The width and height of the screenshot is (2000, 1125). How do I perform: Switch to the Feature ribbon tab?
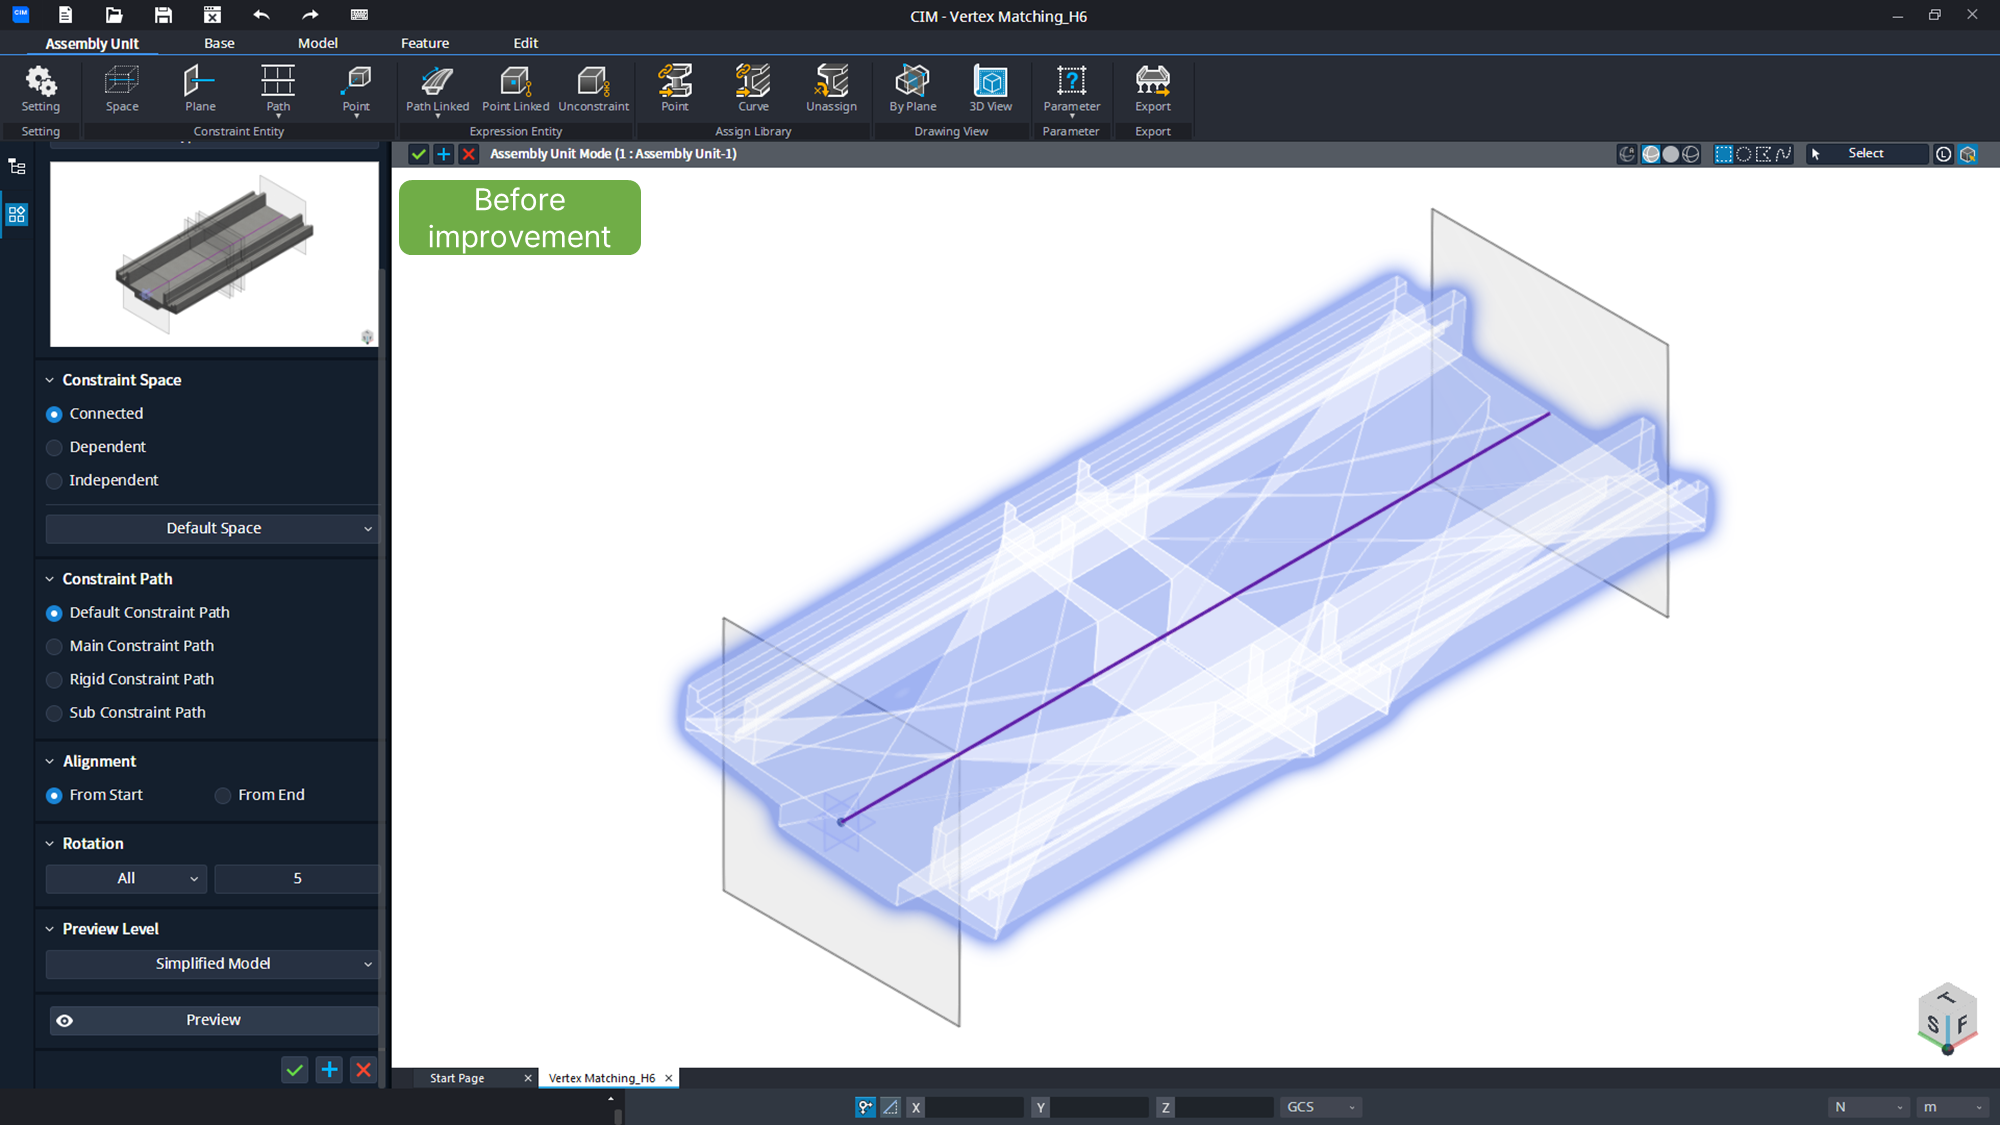[425, 43]
